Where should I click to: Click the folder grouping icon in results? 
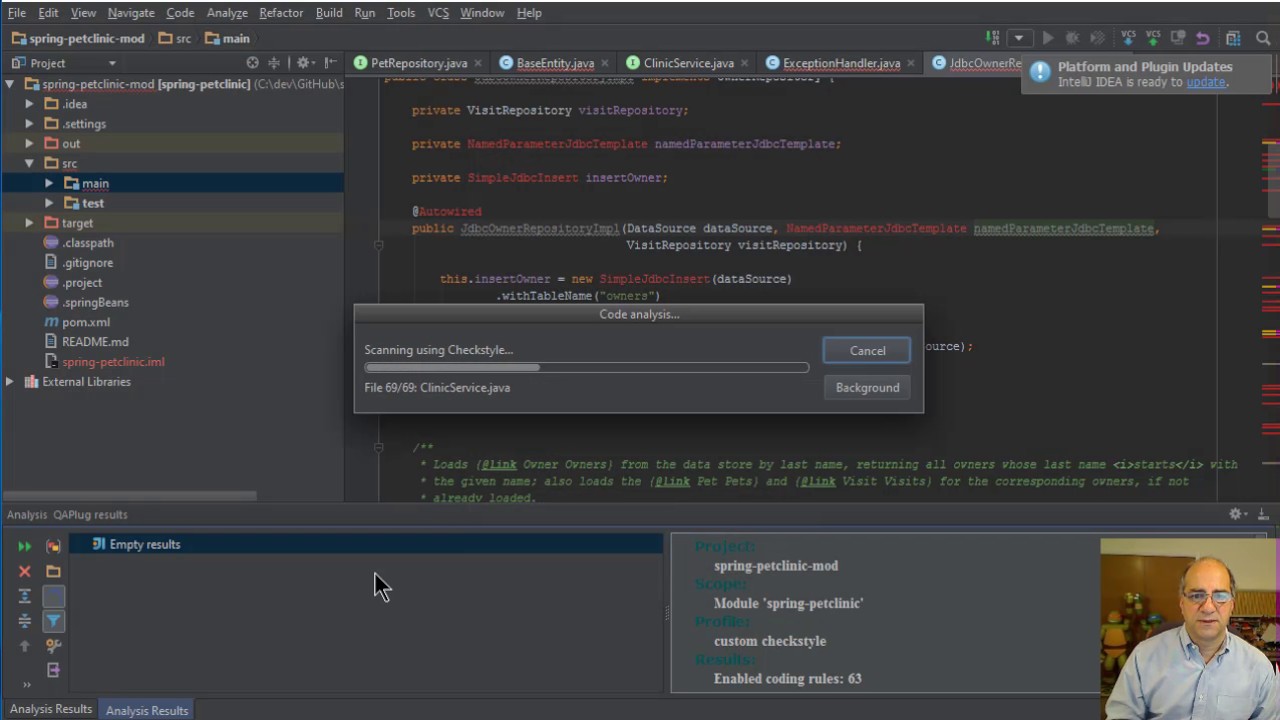(53, 571)
